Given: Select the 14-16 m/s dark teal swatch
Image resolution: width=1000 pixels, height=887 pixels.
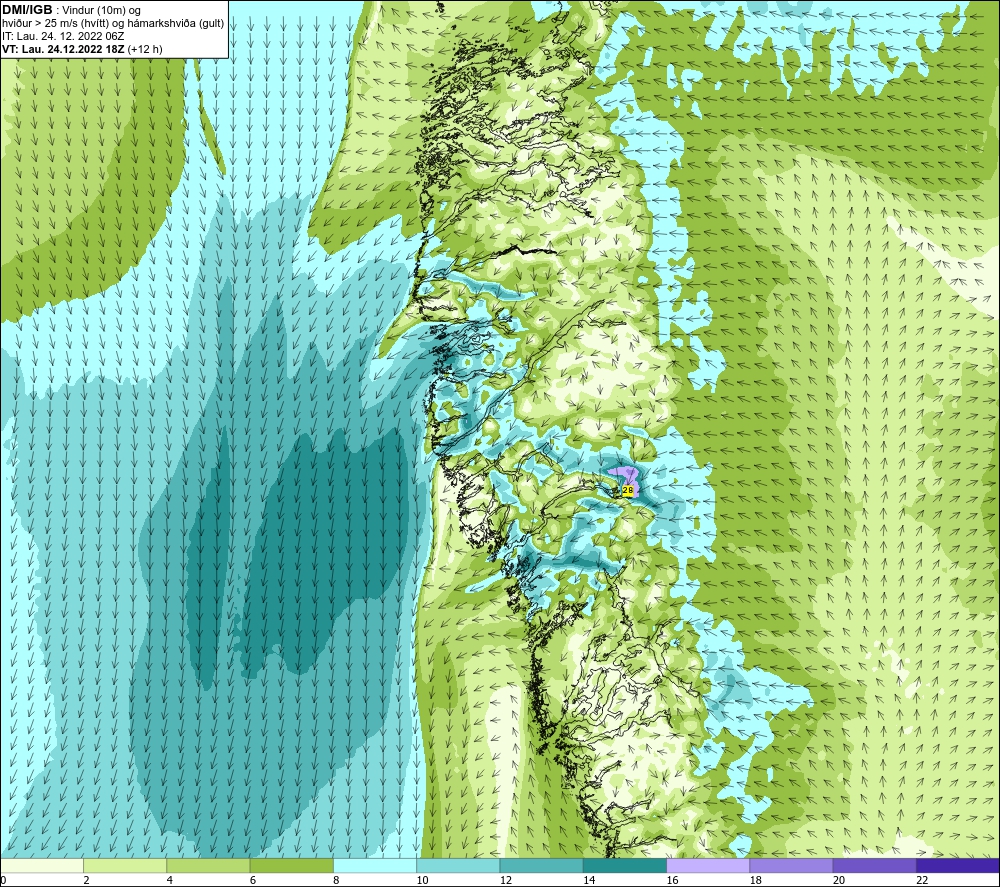Looking at the screenshot, I should click(624, 866).
